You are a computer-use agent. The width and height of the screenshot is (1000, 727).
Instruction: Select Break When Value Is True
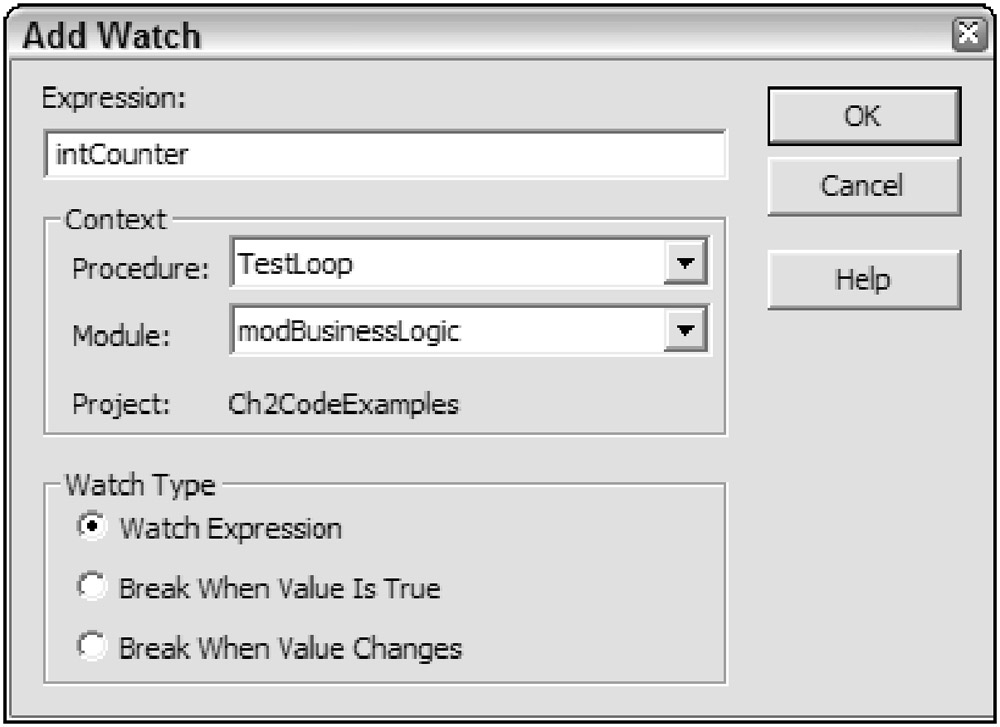(93, 588)
